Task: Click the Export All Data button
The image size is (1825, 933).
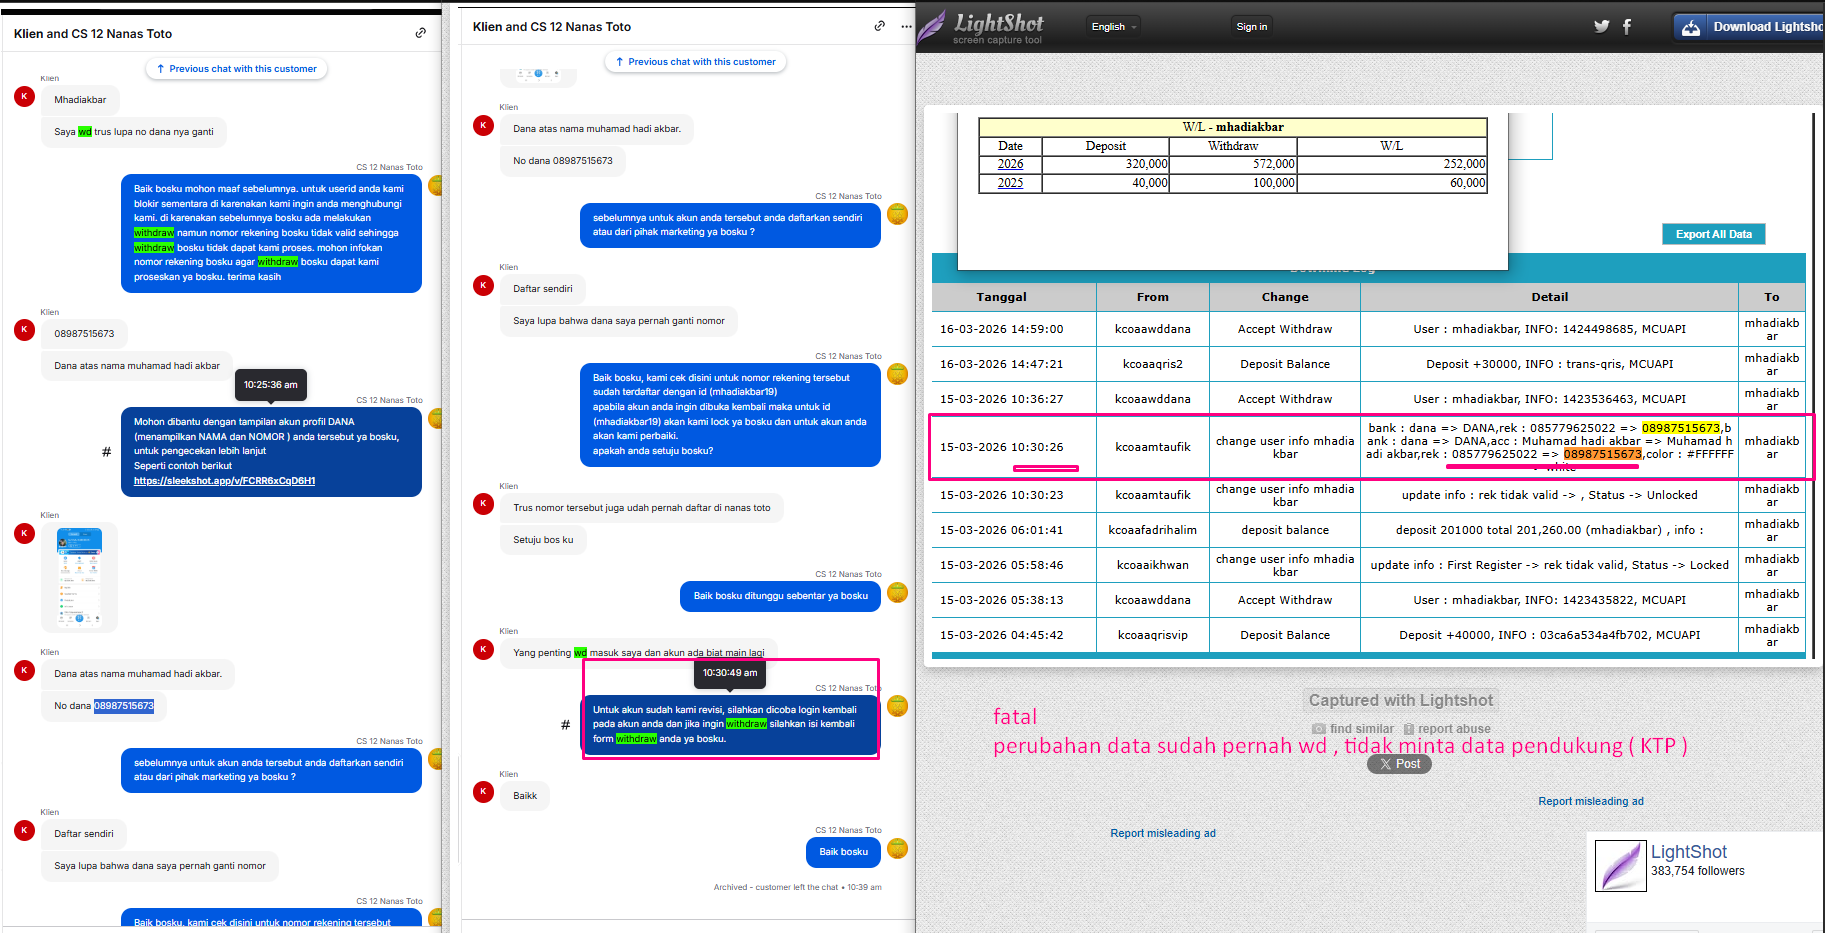Action: tap(1713, 234)
